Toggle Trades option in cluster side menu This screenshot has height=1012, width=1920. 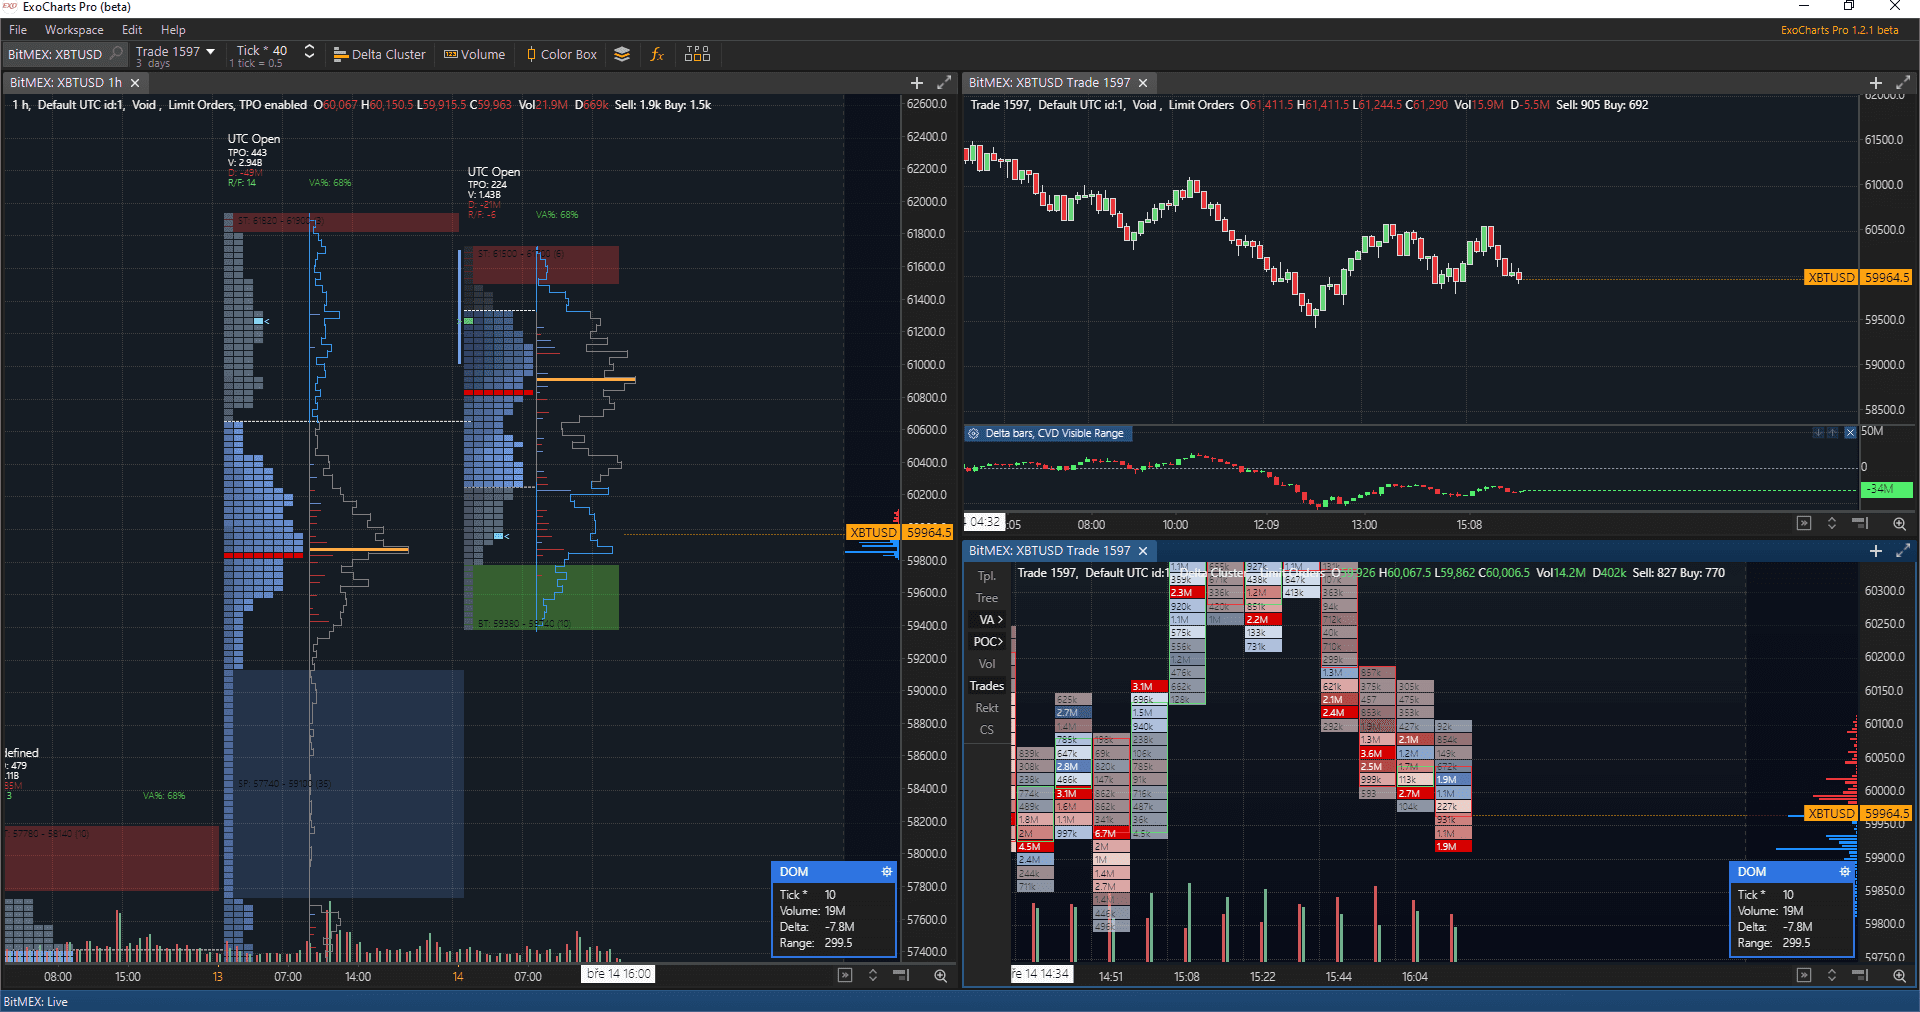tap(987, 686)
